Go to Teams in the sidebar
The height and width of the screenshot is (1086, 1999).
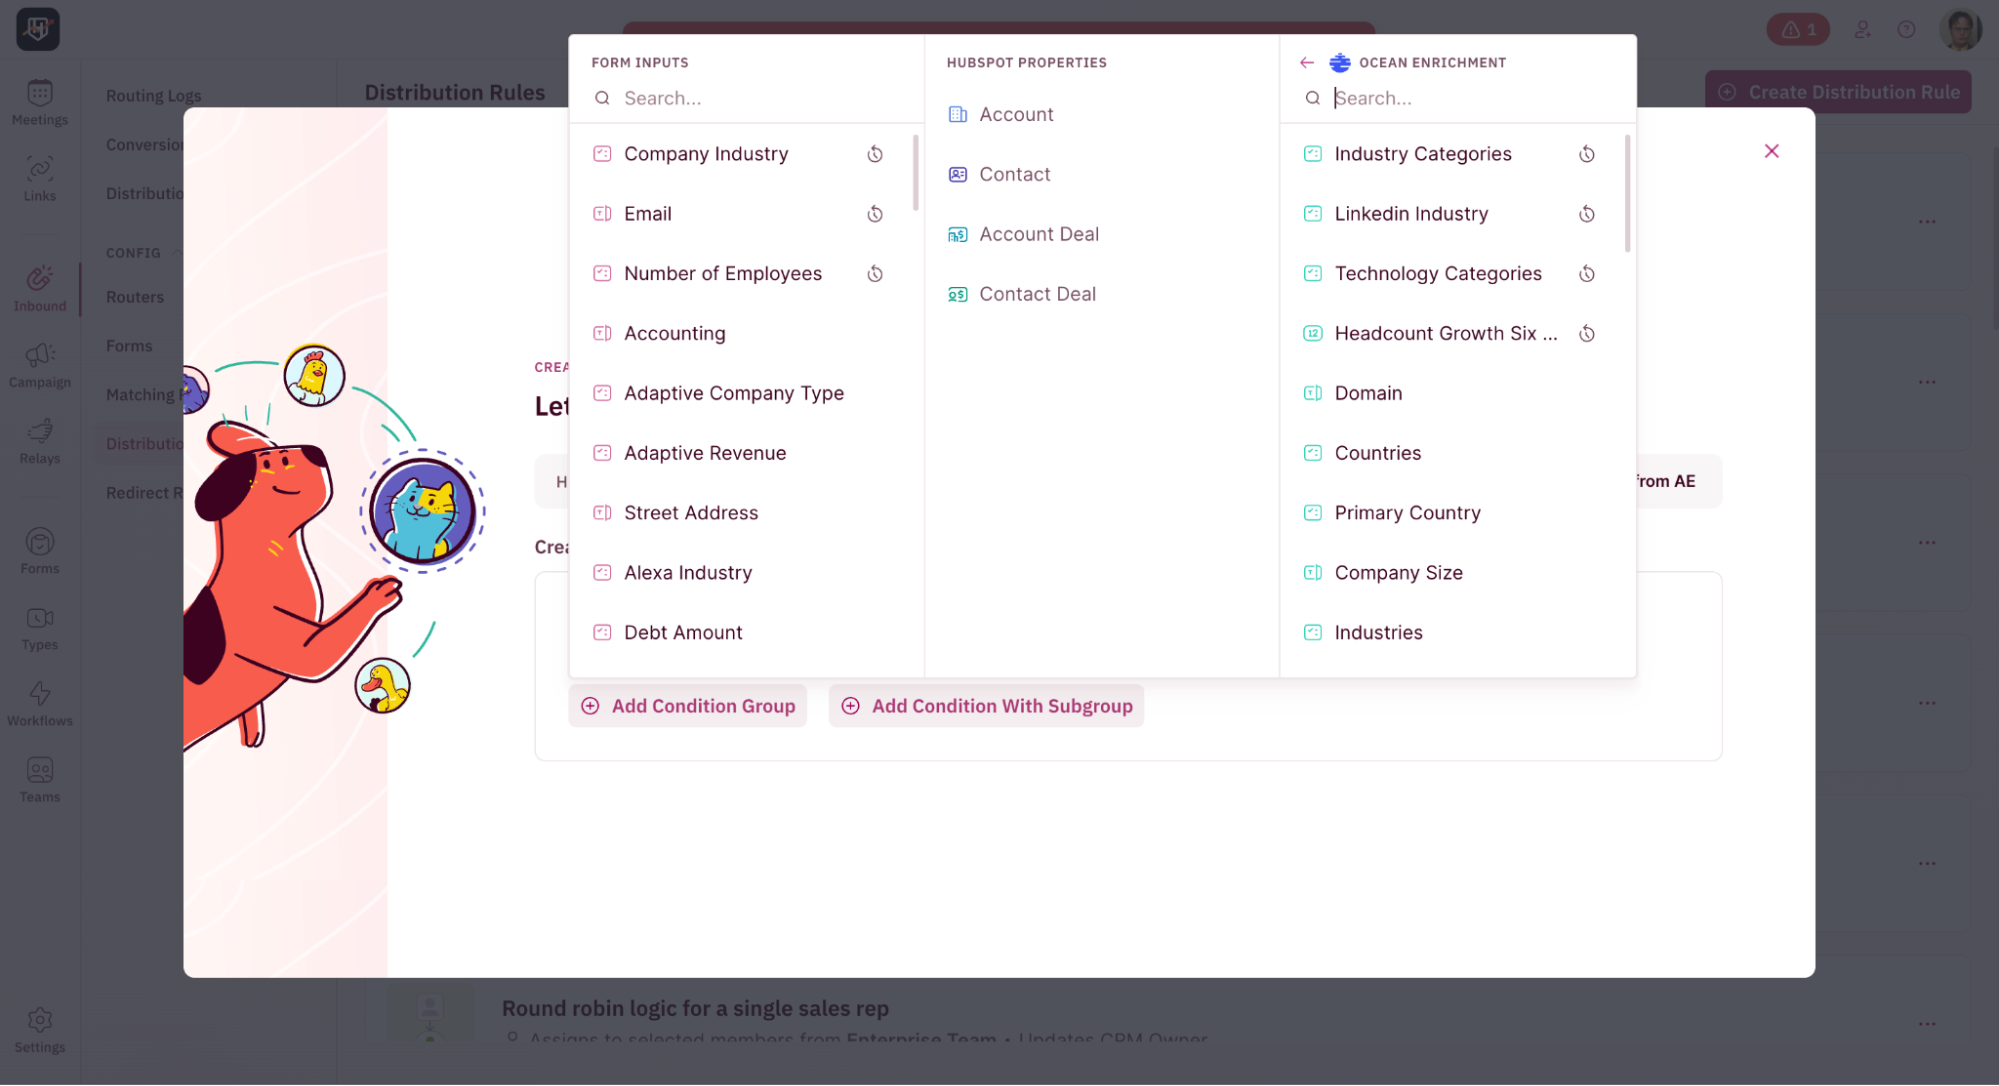tap(40, 780)
